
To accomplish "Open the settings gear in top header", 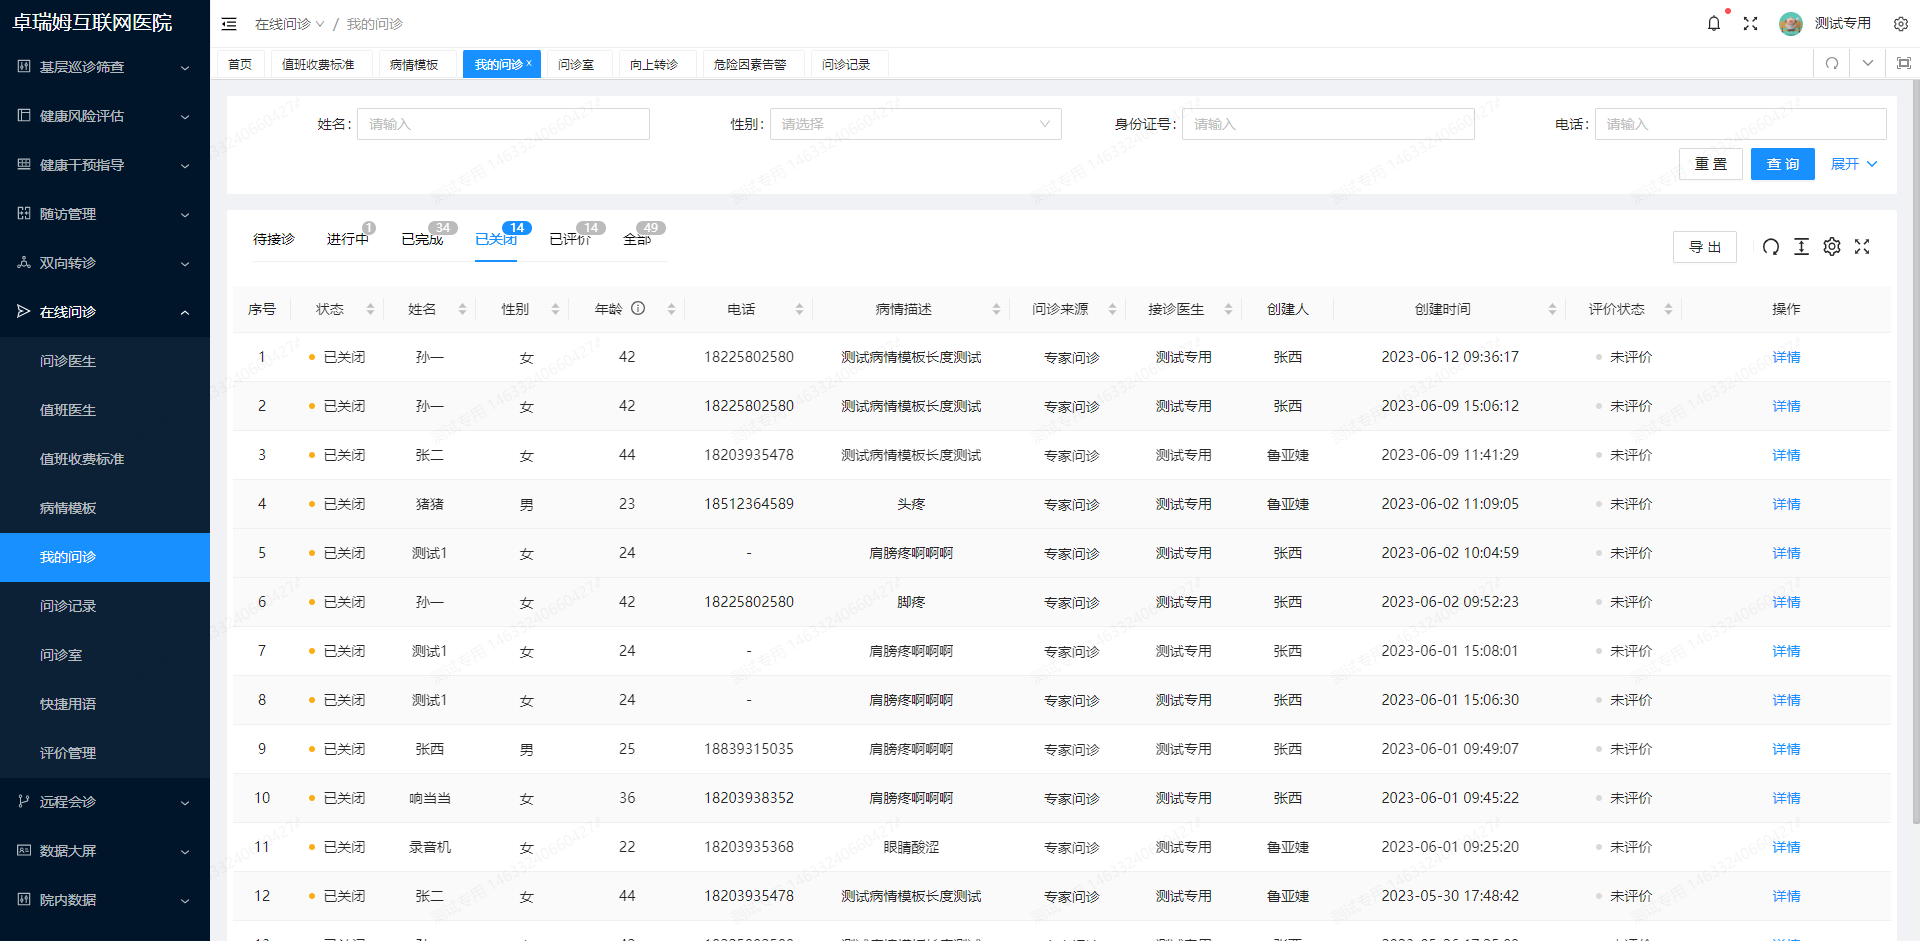I will coord(1901,24).
